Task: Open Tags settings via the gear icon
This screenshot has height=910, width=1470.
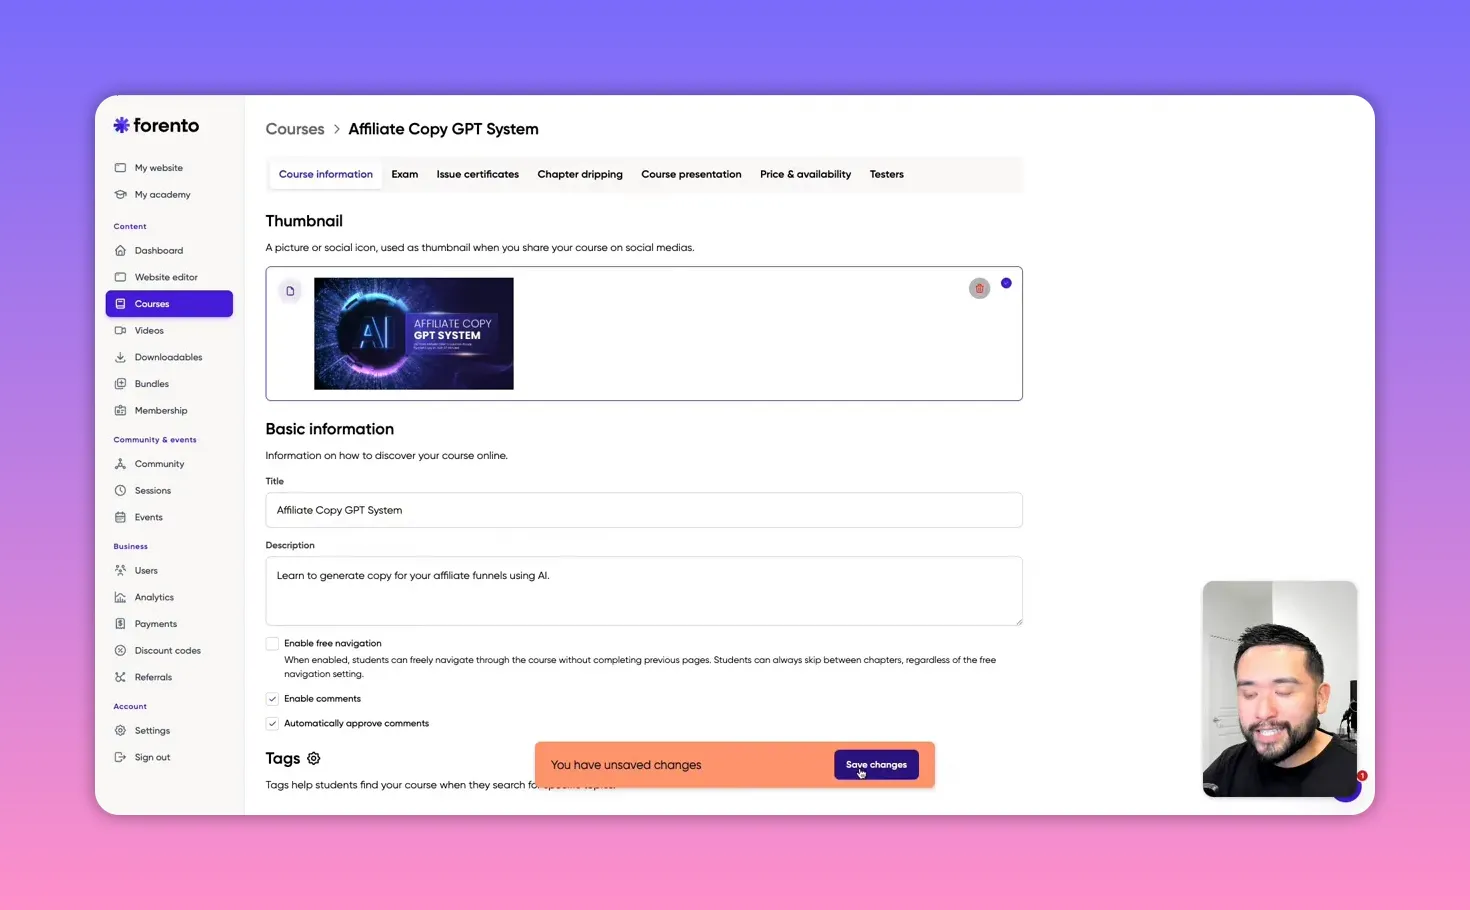Action: 313,758
